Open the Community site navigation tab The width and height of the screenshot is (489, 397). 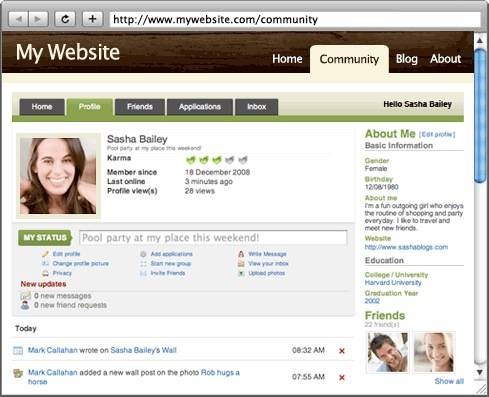coord(349,59)
